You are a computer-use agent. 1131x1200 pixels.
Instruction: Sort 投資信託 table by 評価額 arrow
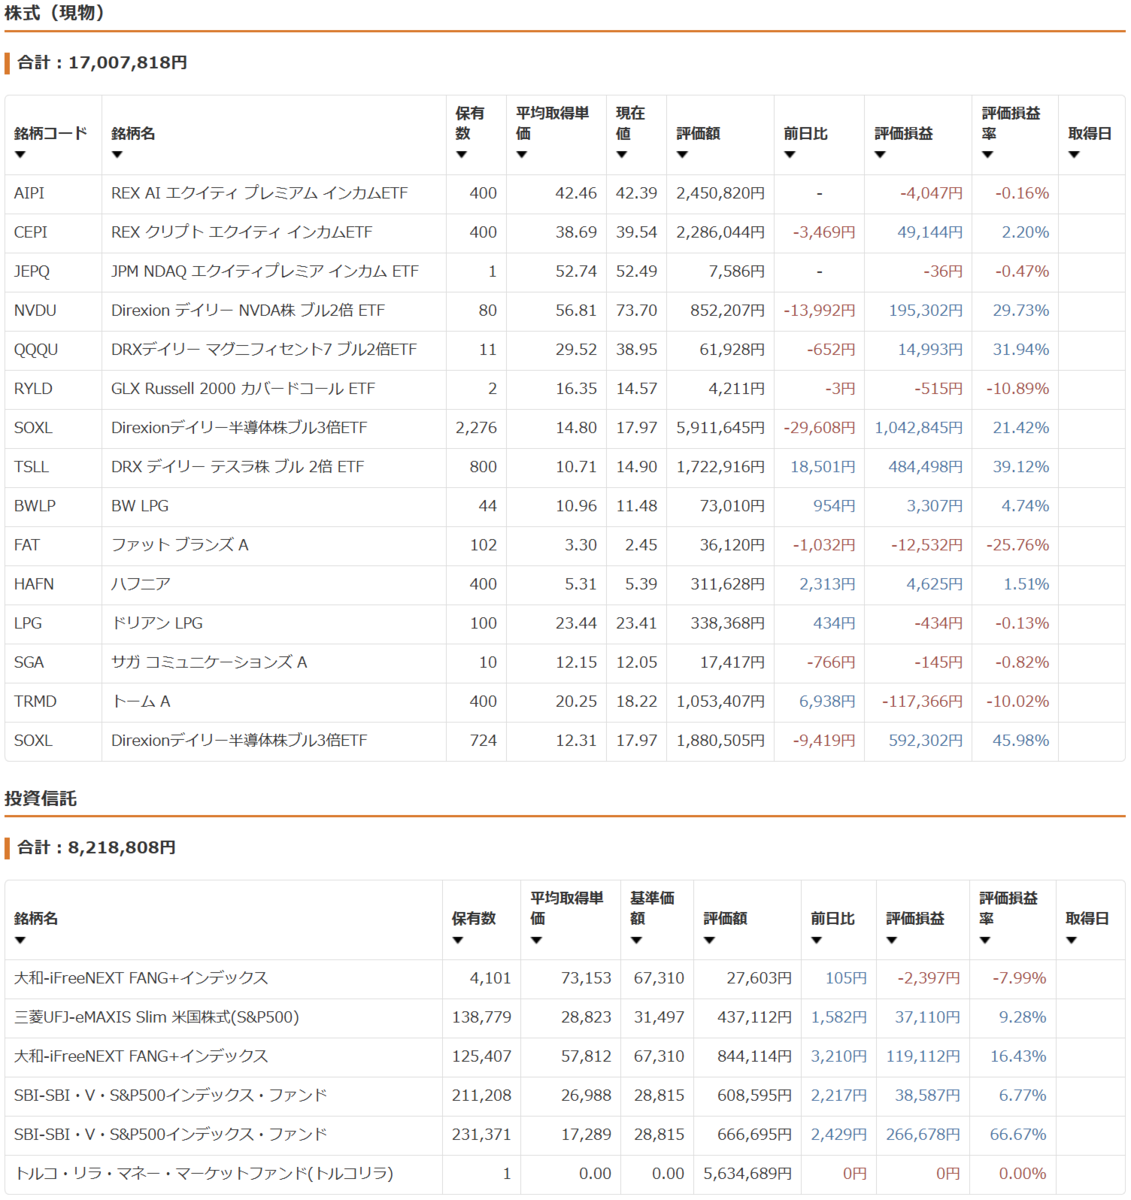pos(709,940)
